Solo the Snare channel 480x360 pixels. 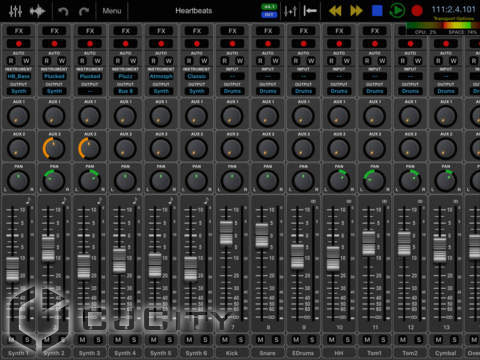[x=276, y=340]
